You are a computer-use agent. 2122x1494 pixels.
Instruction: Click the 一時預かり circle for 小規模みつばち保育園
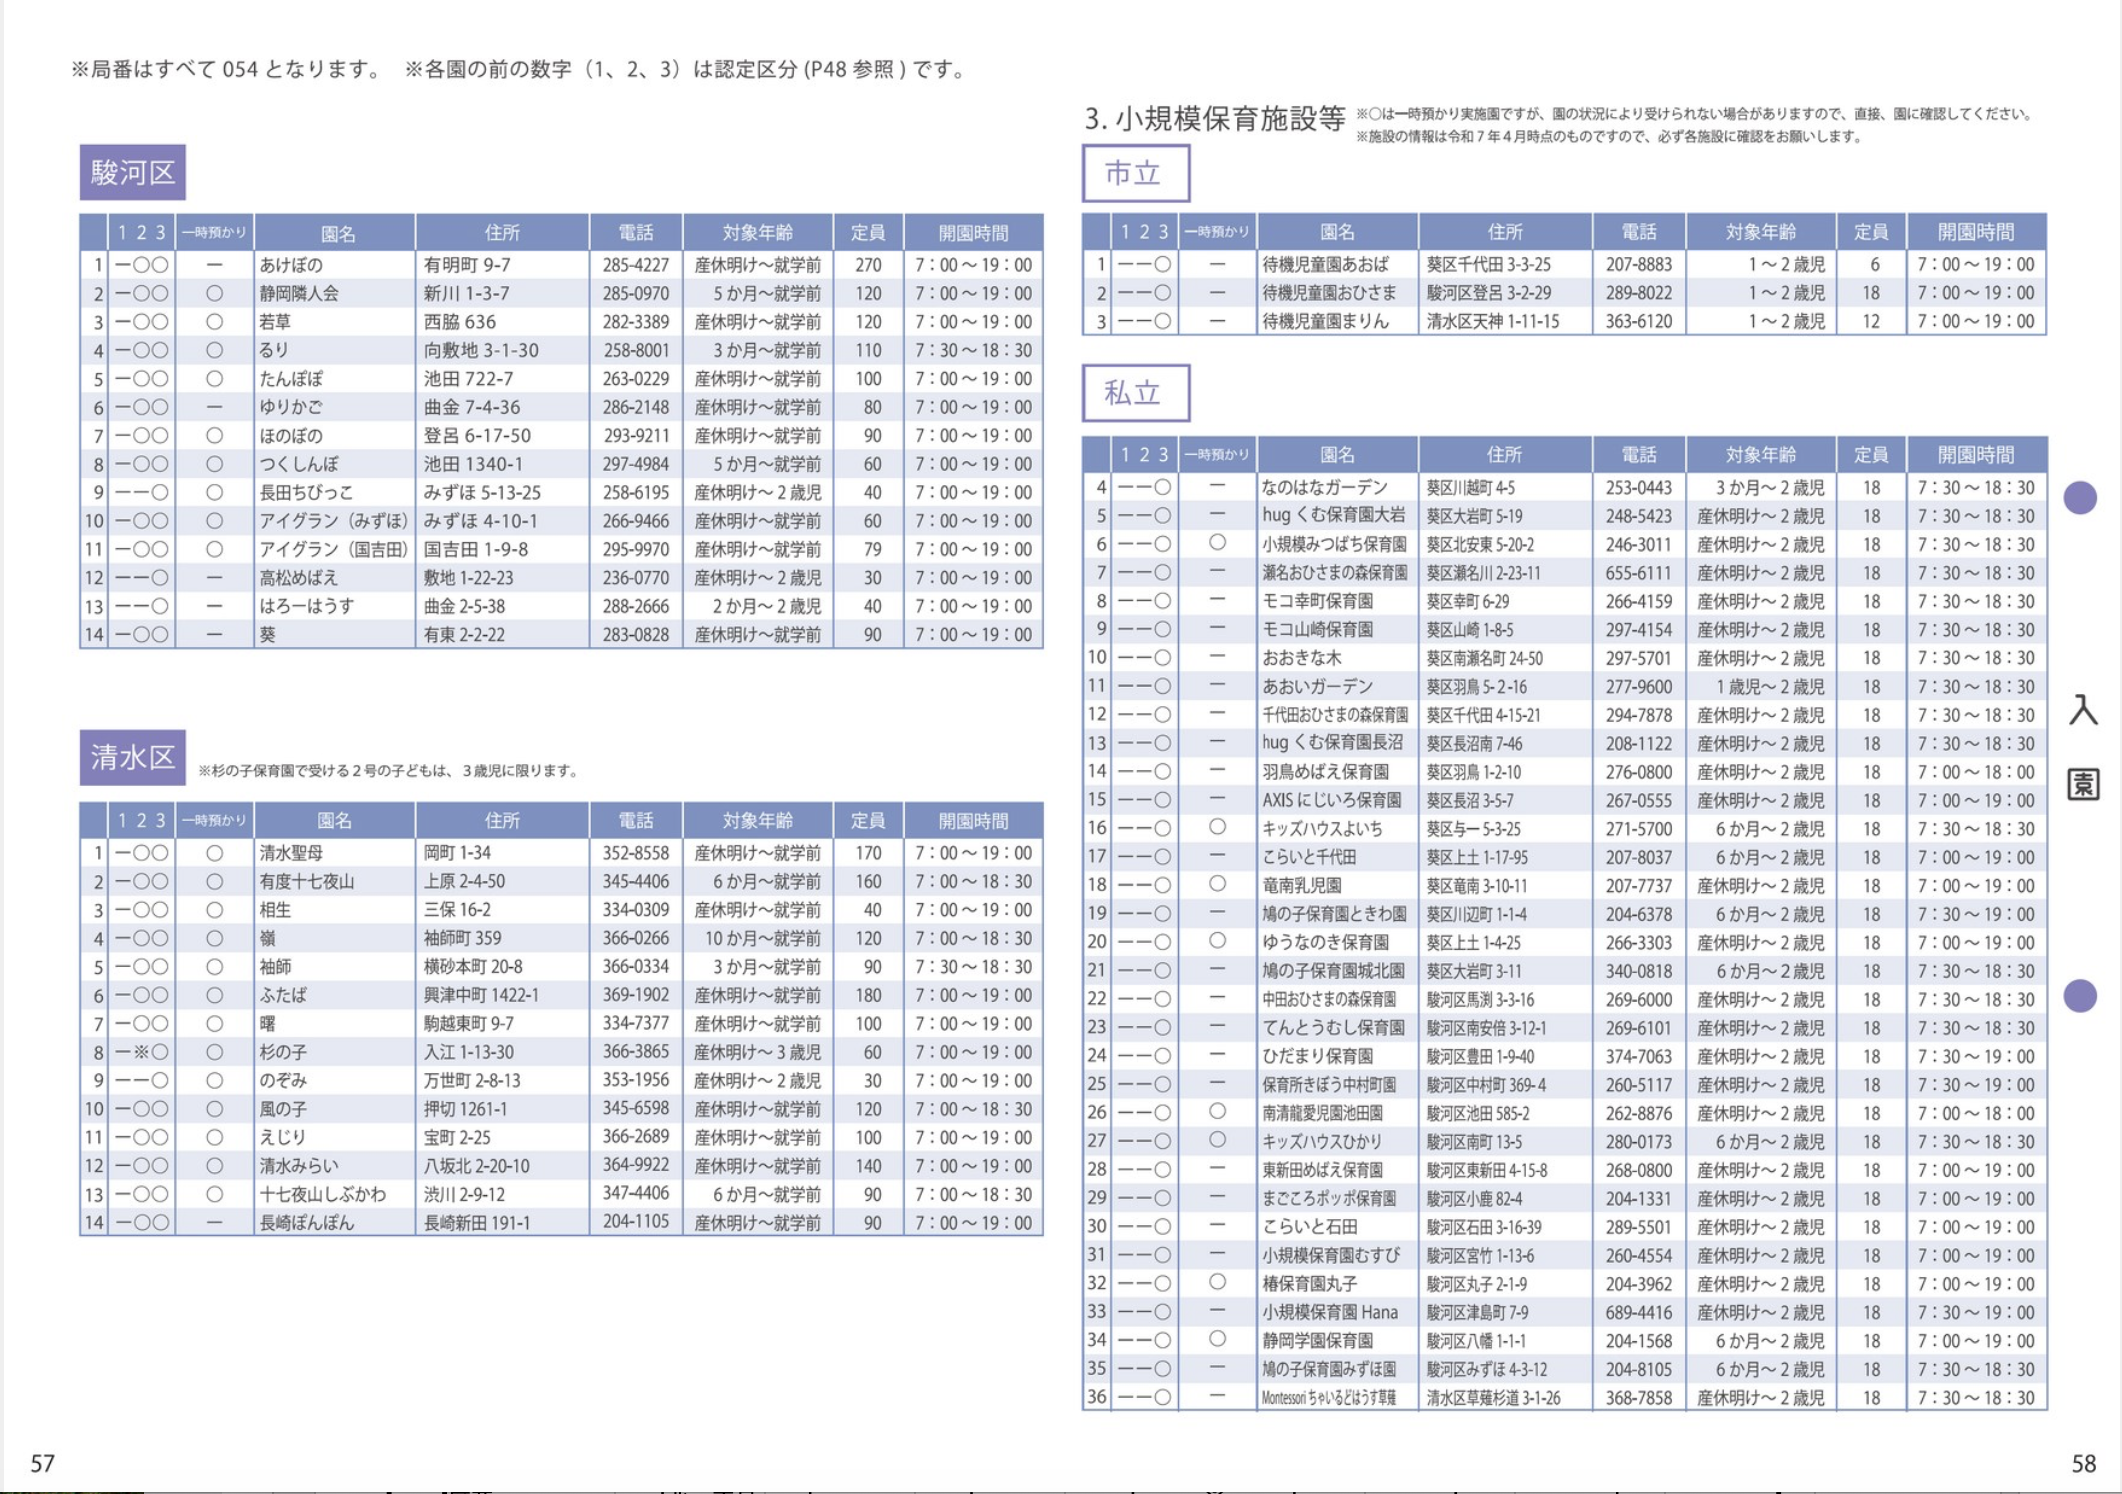1217,543
